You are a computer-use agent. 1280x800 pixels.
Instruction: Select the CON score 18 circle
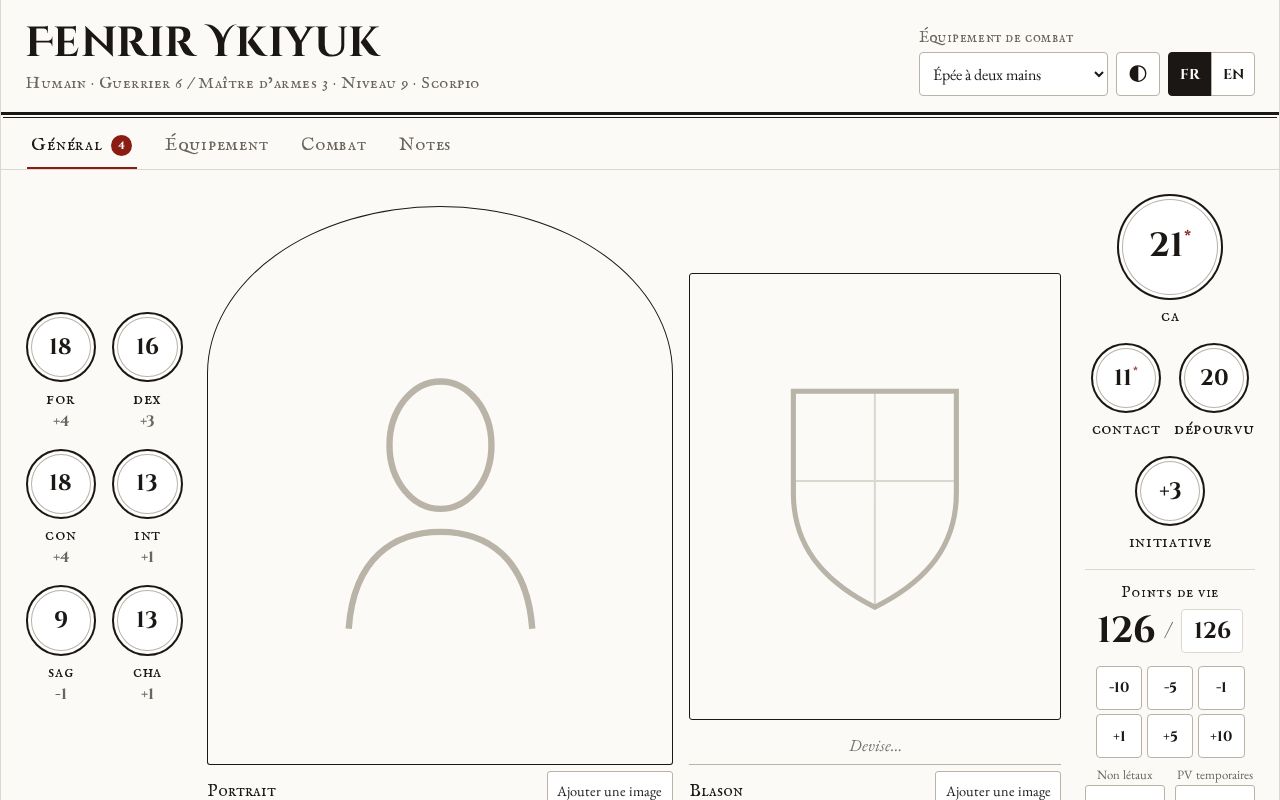tap(61, 484)
